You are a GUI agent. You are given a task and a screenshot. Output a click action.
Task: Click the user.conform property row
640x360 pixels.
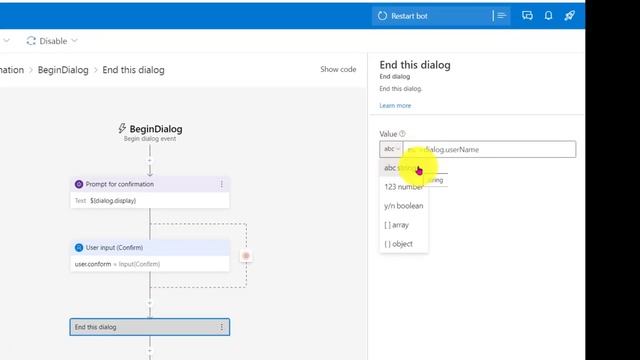pyautogui.click(x=150, y=264)
